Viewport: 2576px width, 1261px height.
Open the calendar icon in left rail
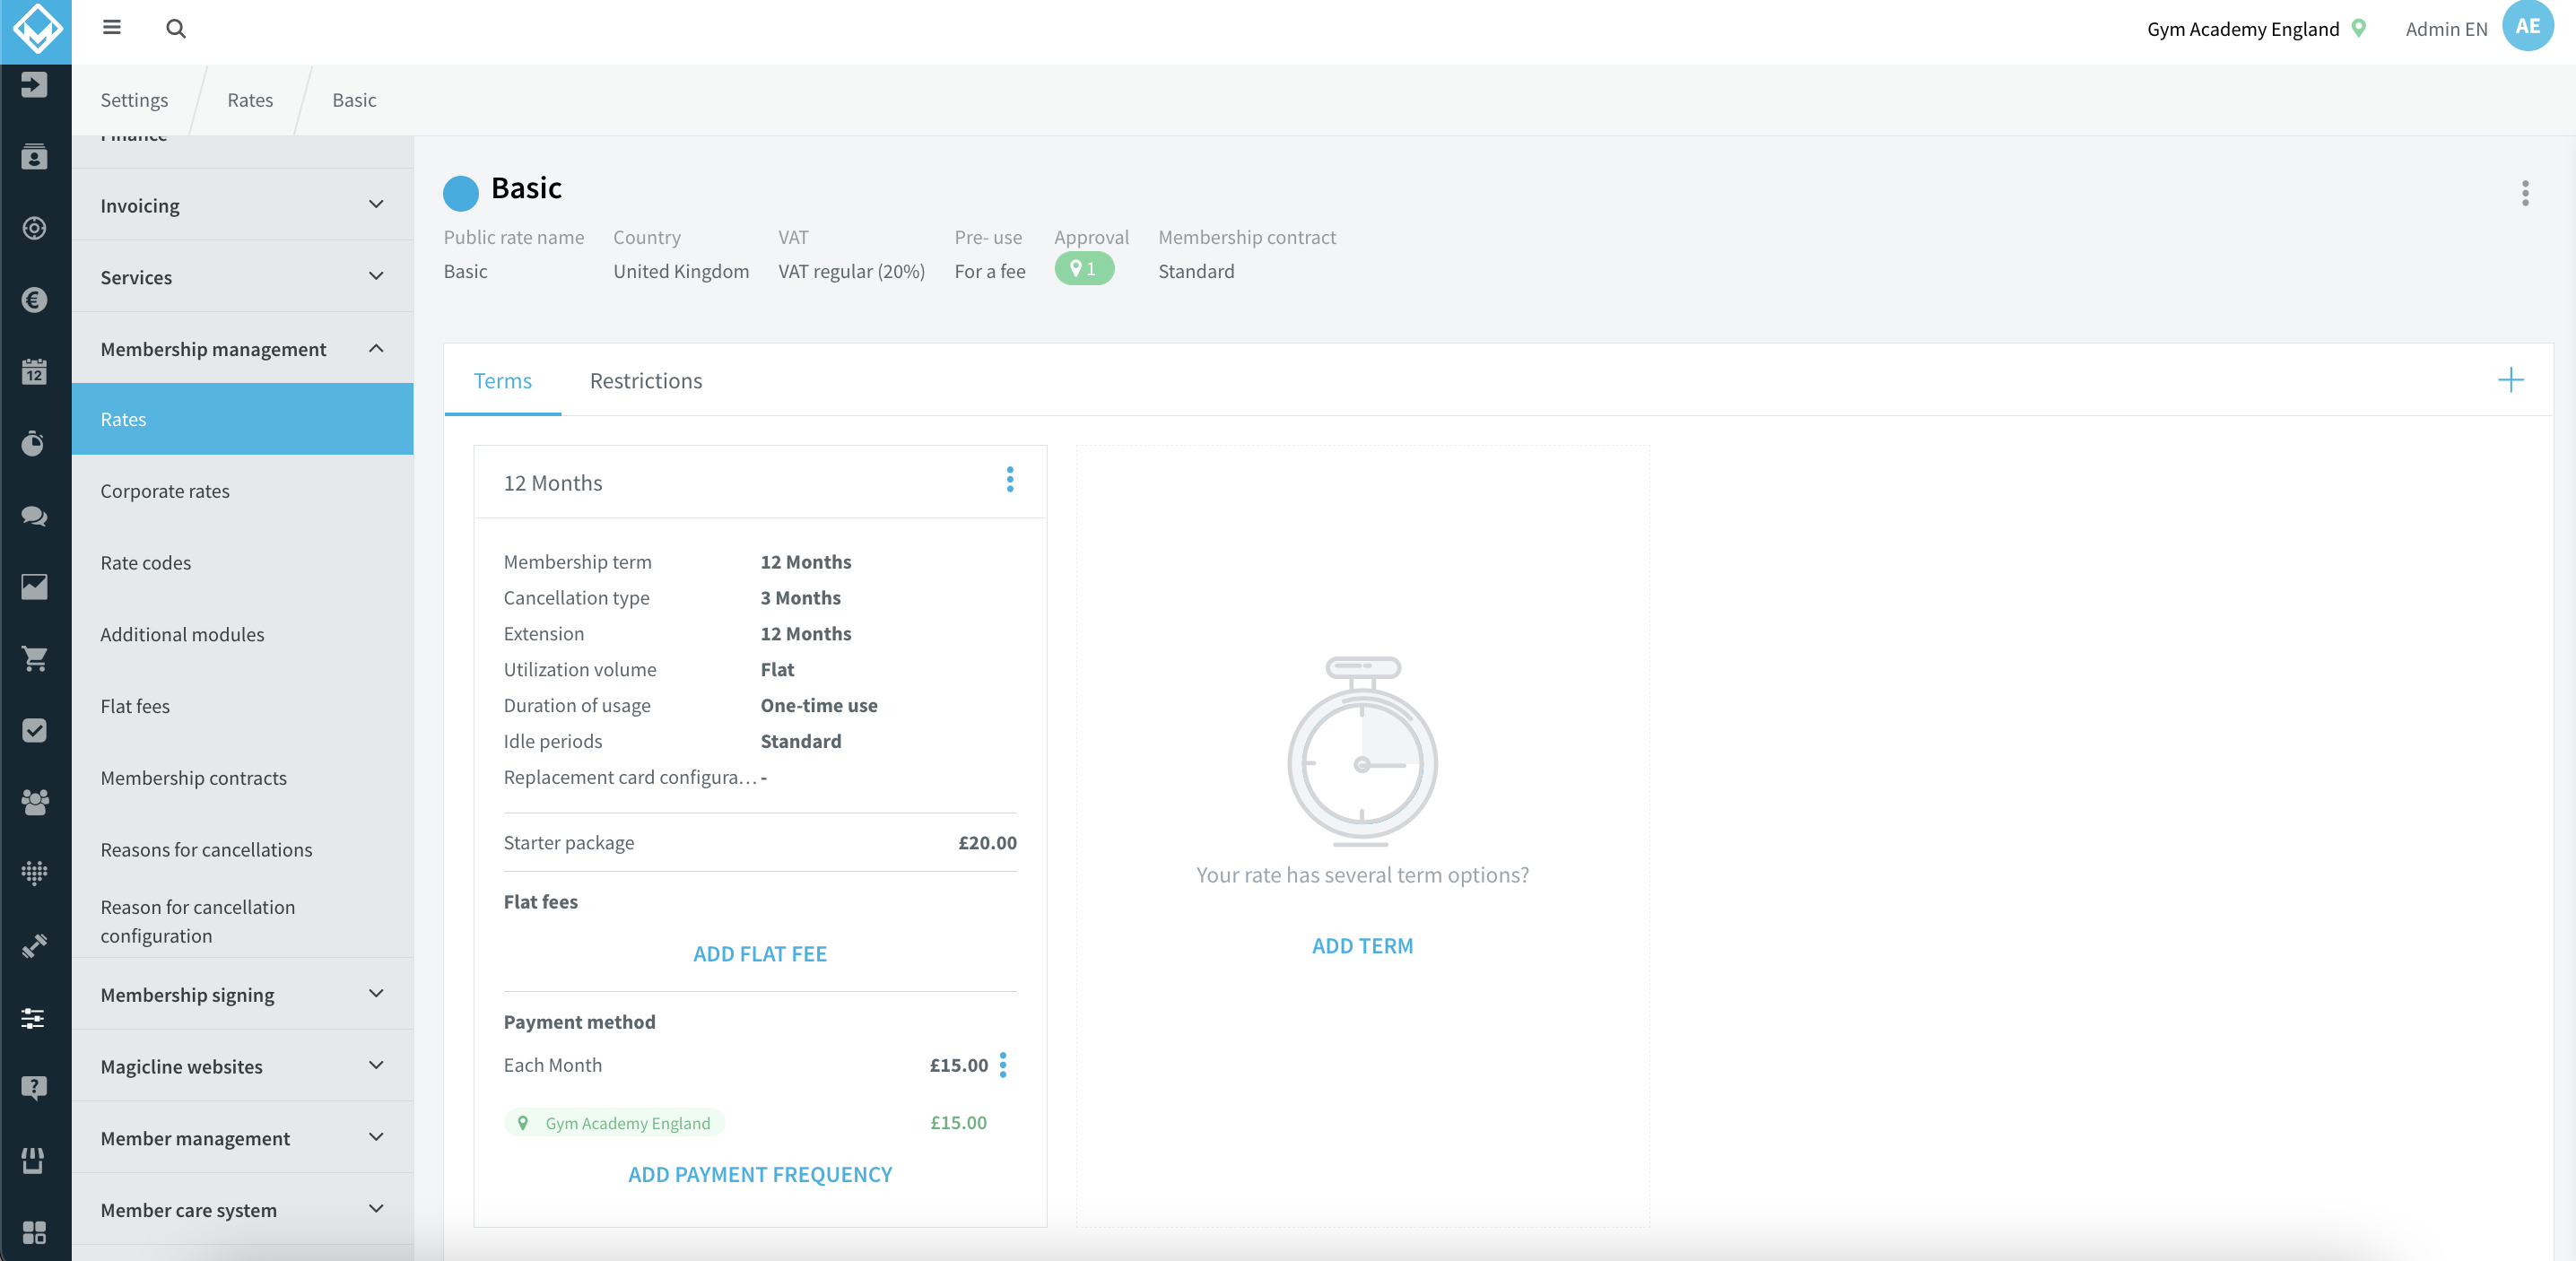34,372
